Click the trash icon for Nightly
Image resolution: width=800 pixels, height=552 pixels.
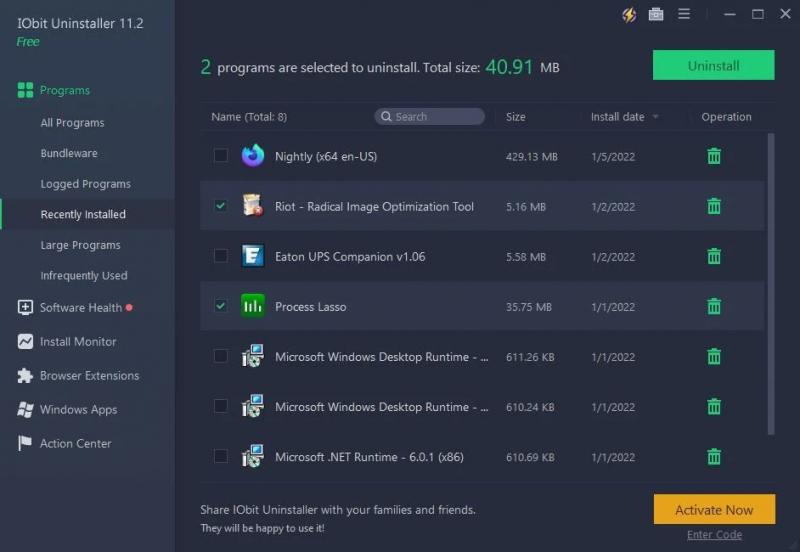(x=714, y=156)
